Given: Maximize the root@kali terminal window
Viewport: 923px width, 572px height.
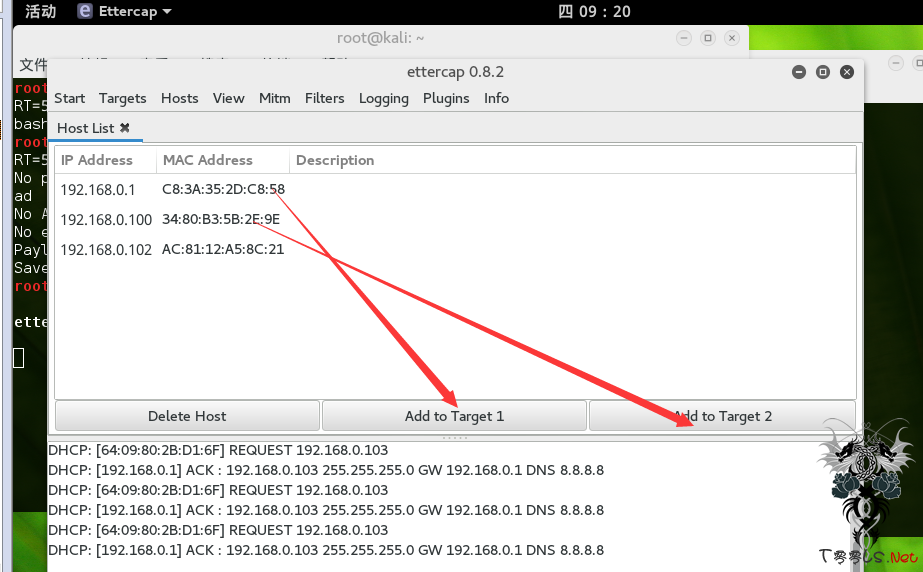Looking at the screenshot, I should (708, 38).
